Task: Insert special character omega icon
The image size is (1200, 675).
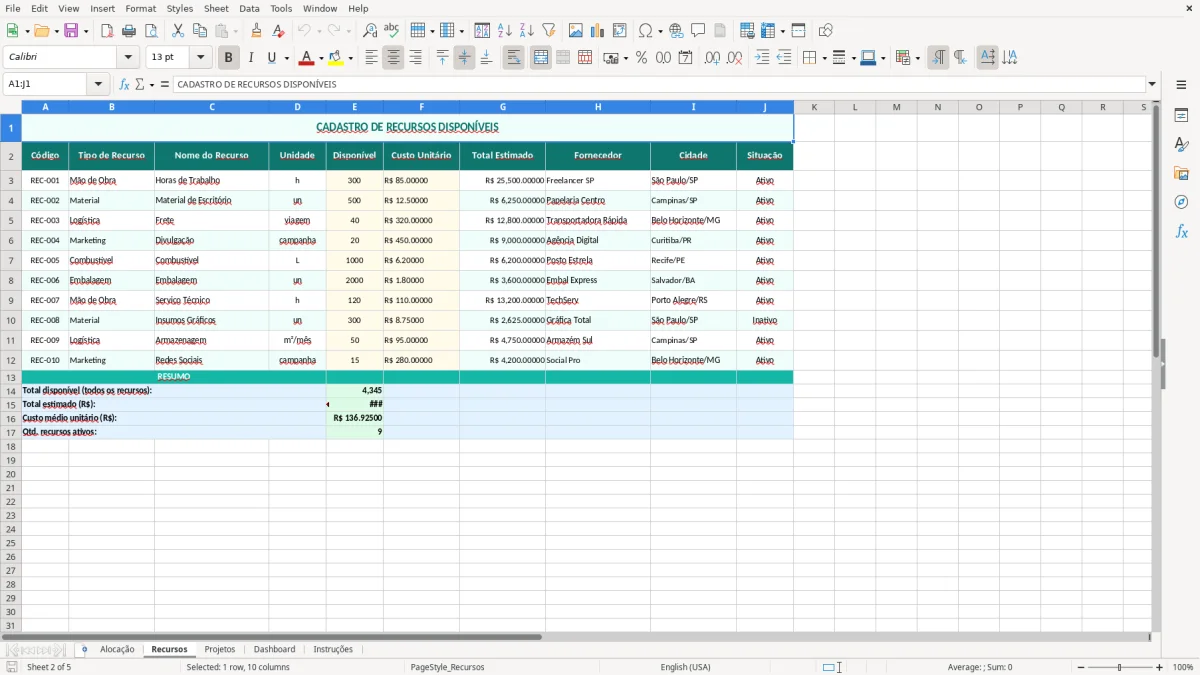Action: point(645,31)
